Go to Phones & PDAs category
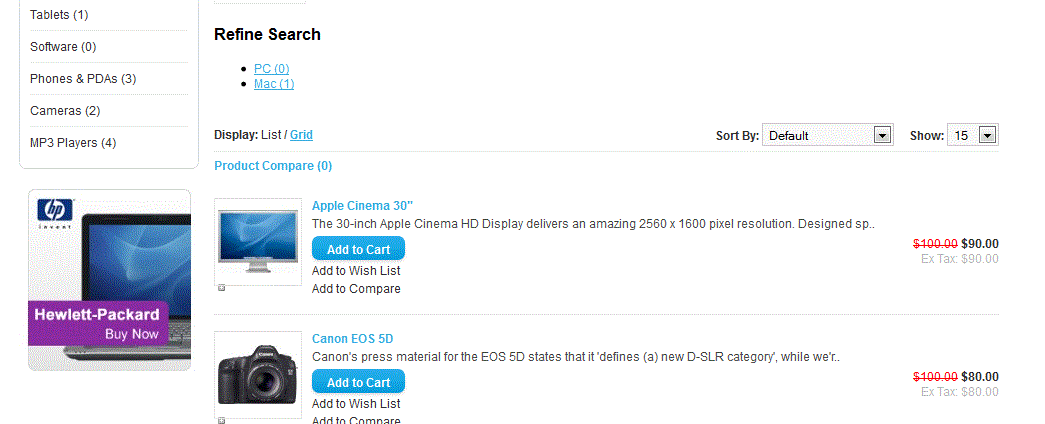Screen dimensions: 1045x424 [83, 79]
